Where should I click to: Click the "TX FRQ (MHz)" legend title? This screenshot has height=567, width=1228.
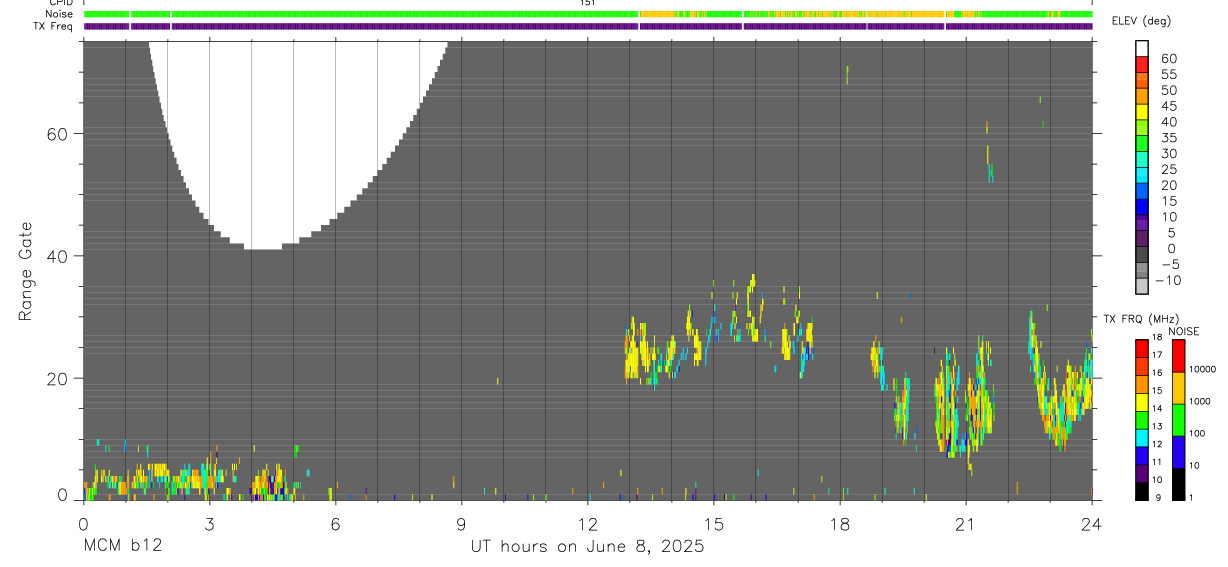pyautogui.click(x=1141, y=318)
